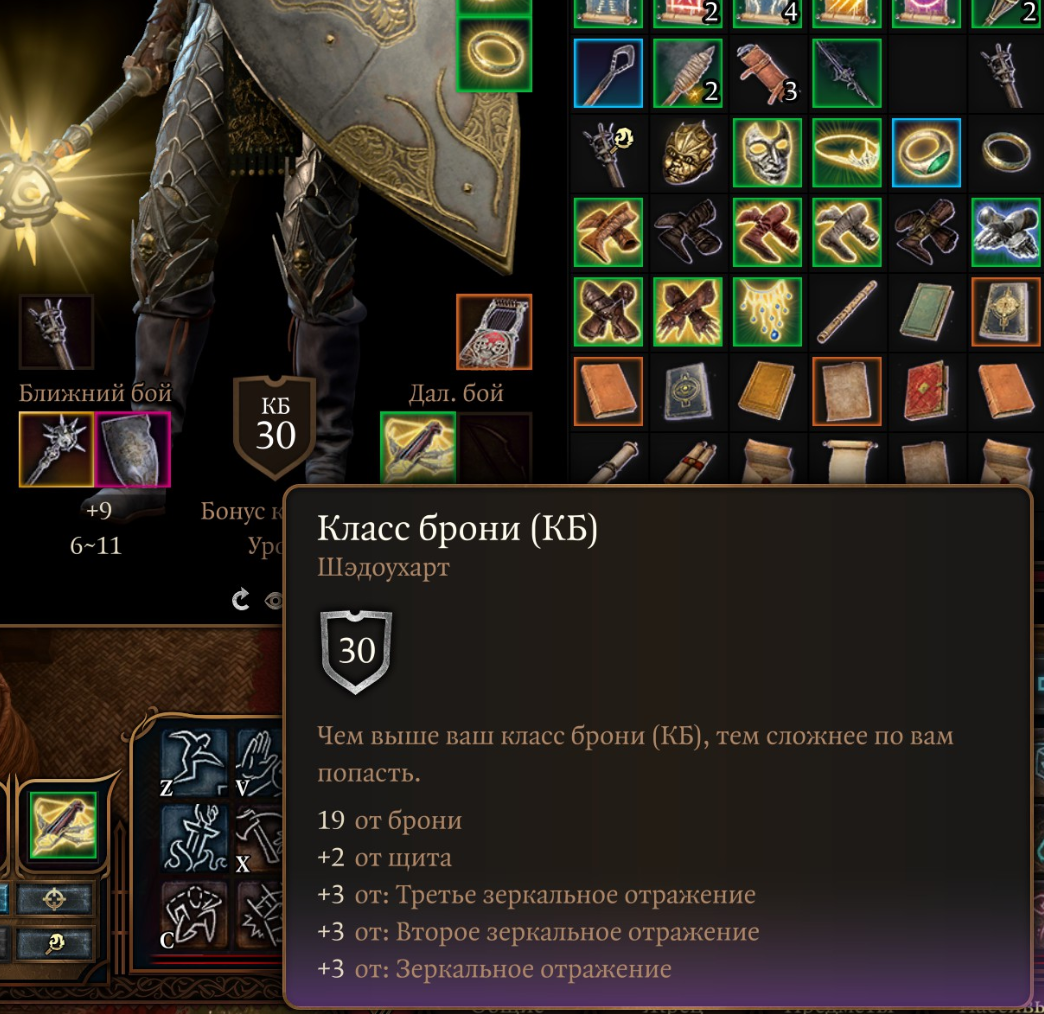This screenshot has height=1014, width=1044.
Task: Pick the white mask with glowing eyes
Action: click(x=767, y=153)
